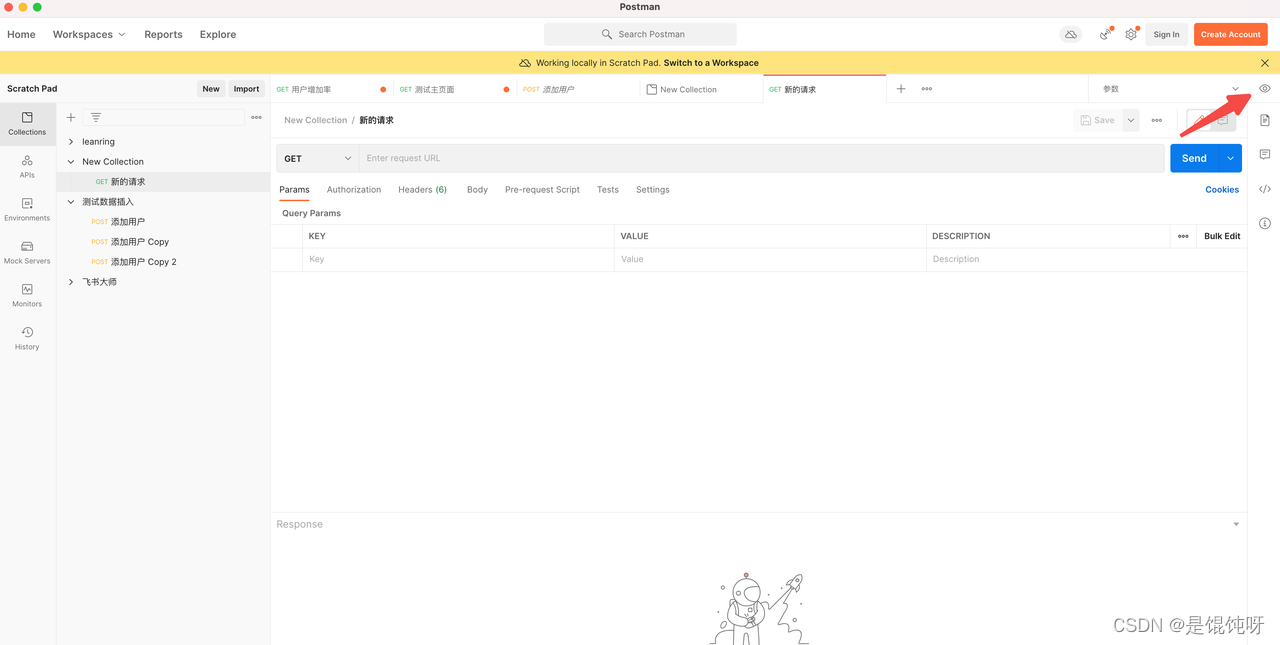Open the 参数 environment selector dropdown
The width and height of the screenshot is (1280, 645).
pyautogui.click(x=1170, y=89)
